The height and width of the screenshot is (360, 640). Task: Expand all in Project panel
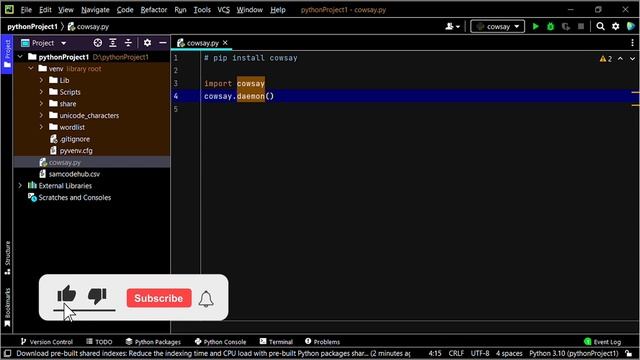[x=113, y=43]
